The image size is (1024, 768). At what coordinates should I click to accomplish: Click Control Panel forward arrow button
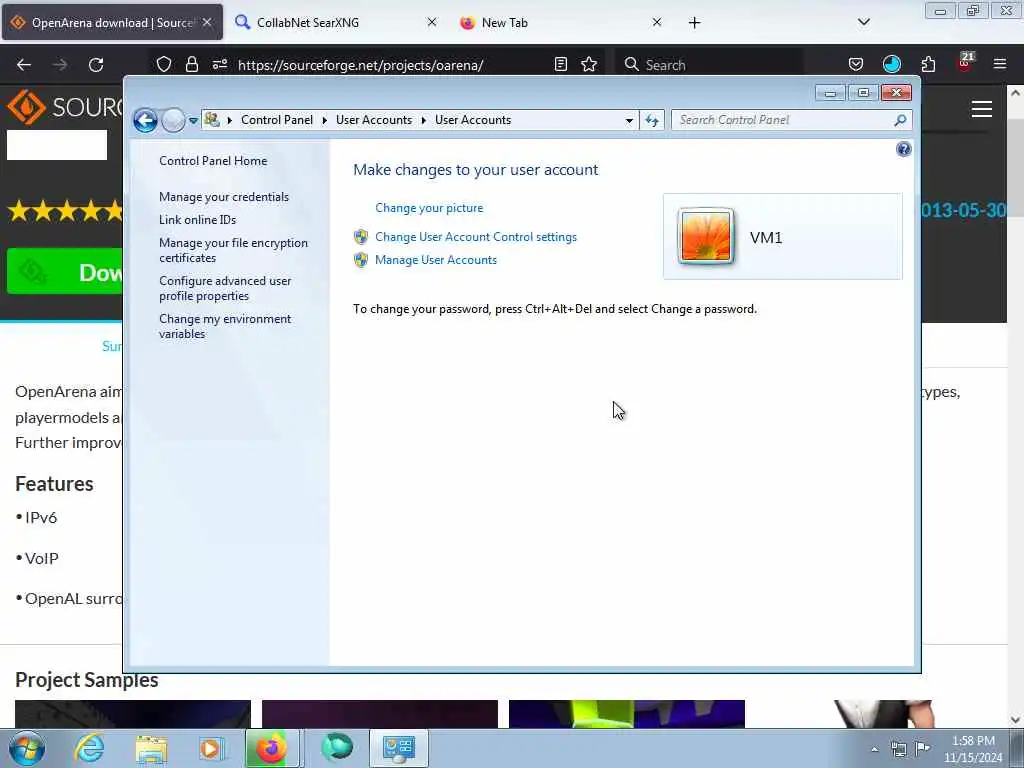click(x=173, y=120)
